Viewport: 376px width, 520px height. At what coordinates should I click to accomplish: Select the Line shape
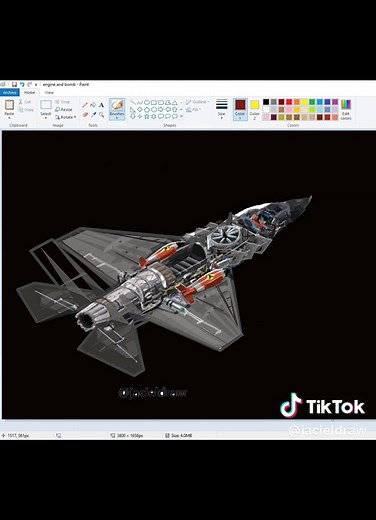click(133, 102)
